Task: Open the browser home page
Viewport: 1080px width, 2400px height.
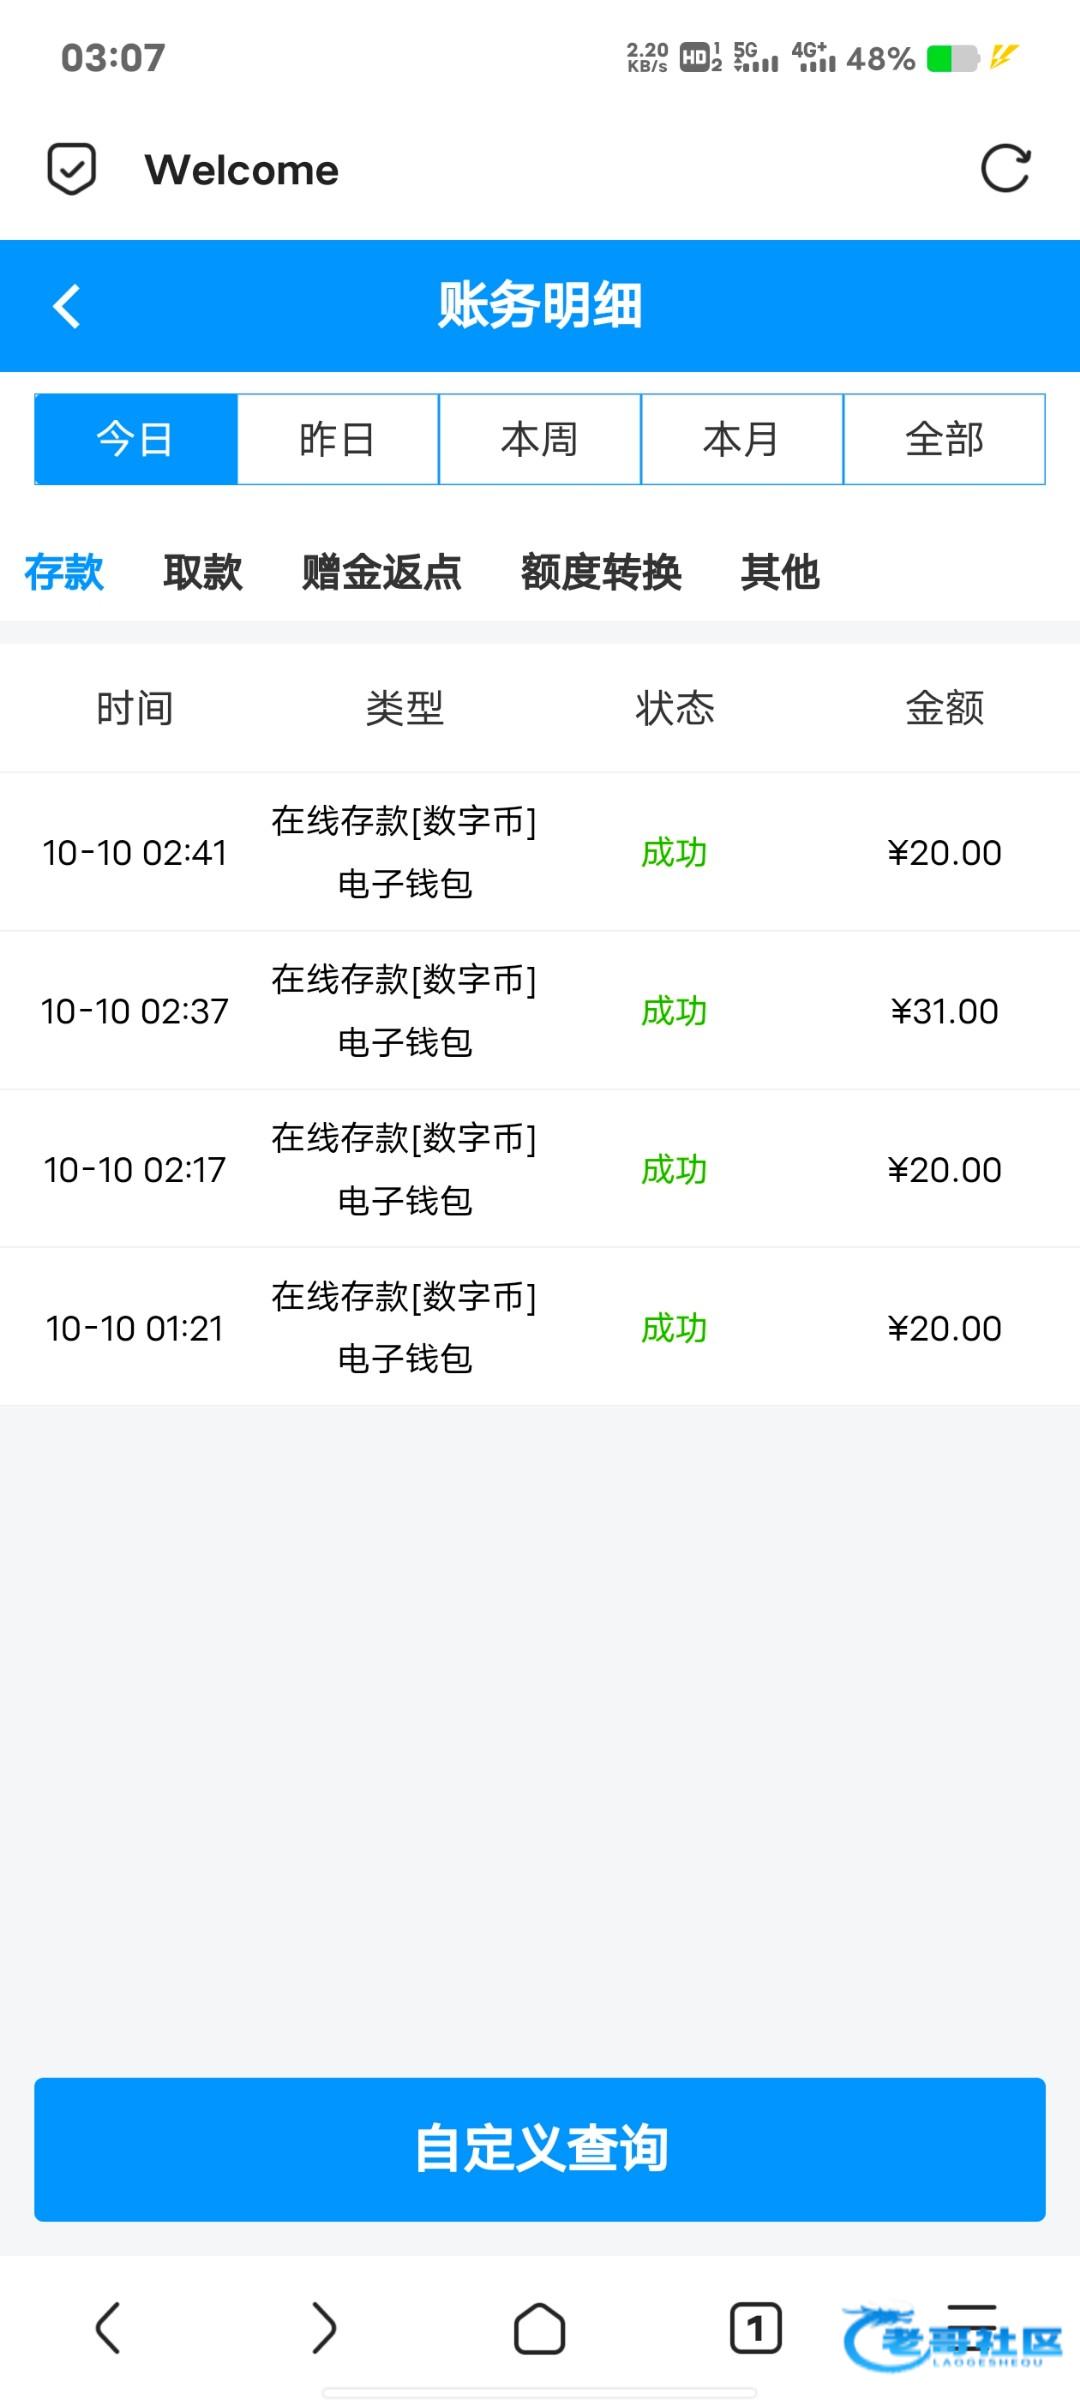Action: pyautogui.click(x=539, y=2328)
